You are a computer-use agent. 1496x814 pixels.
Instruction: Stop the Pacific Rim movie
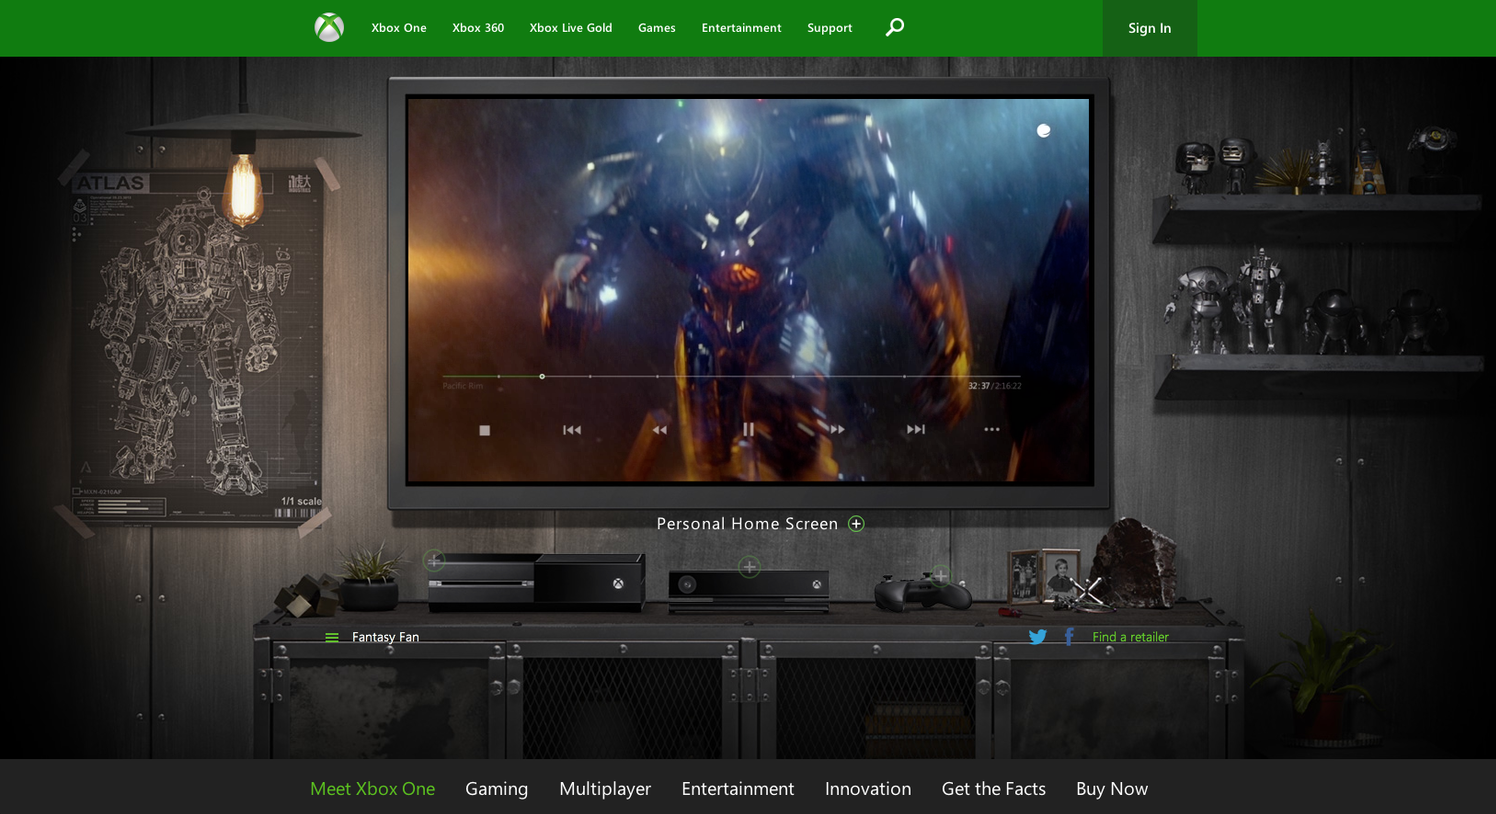coord(485,430)
